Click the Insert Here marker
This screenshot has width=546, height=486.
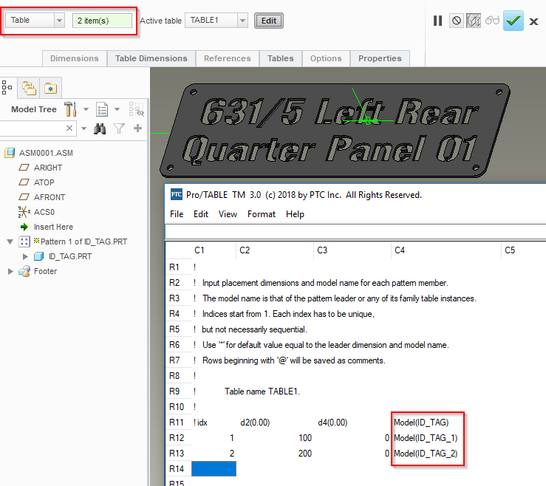[53, 227]
